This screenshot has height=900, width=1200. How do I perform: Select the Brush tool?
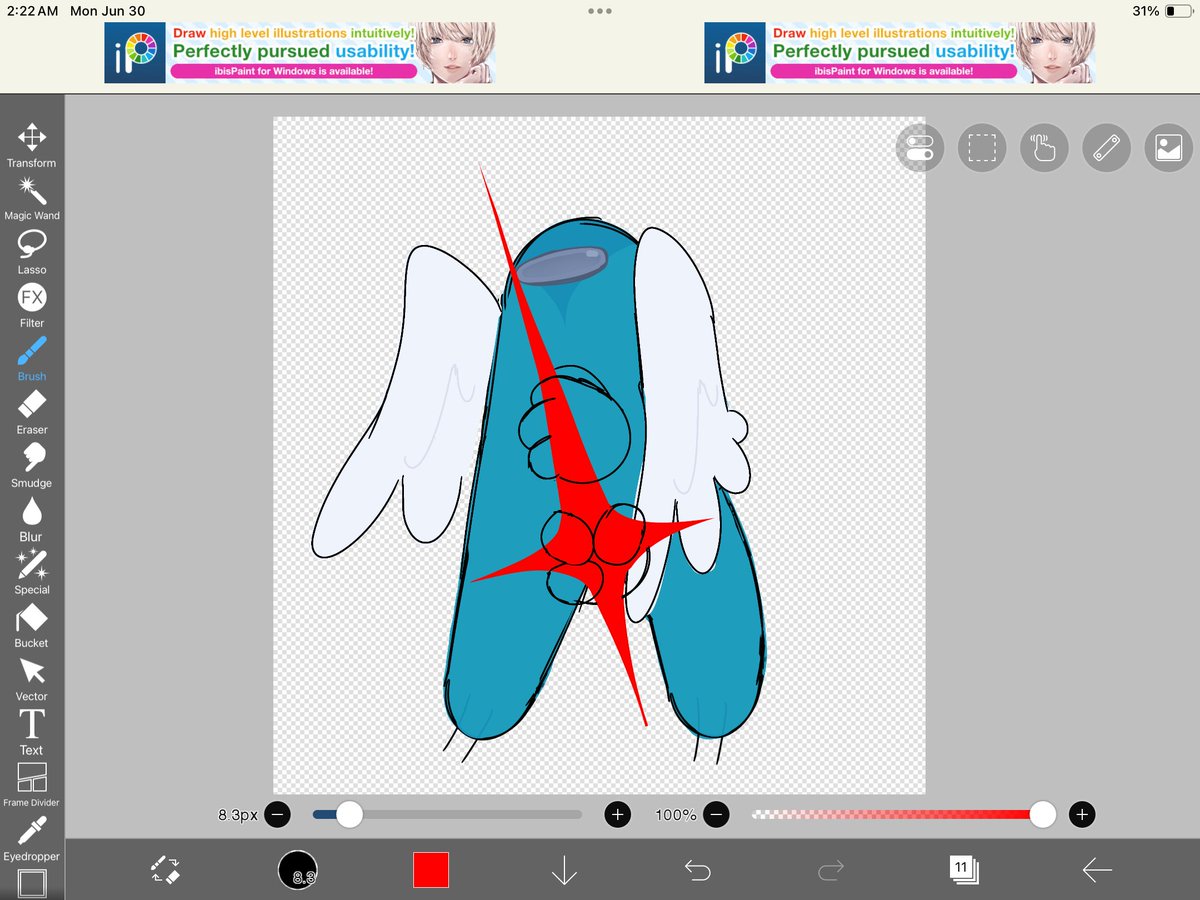pos(32,359)
